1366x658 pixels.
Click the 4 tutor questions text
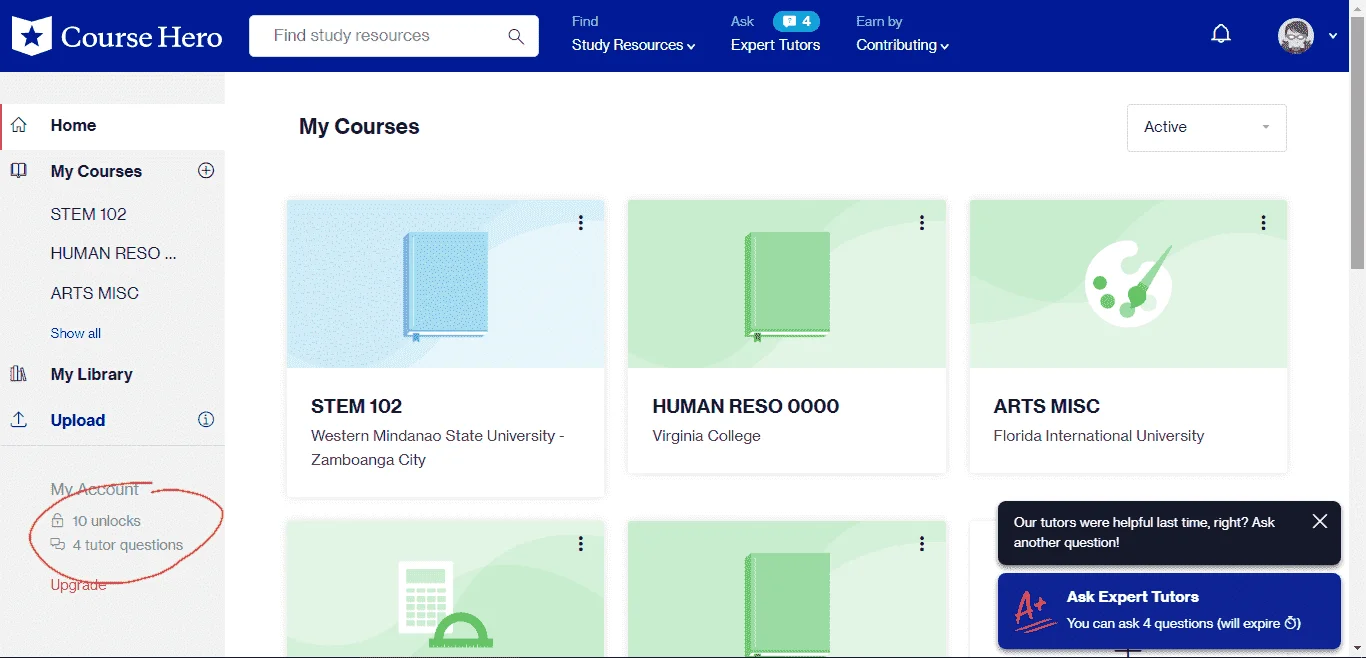[128, 545]
